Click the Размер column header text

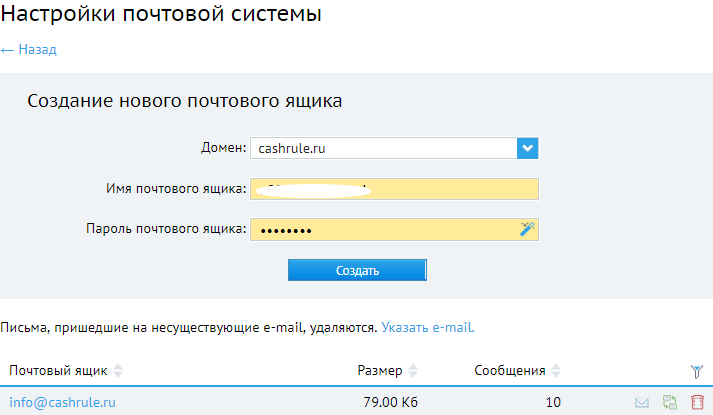click(x=380, y=370)
